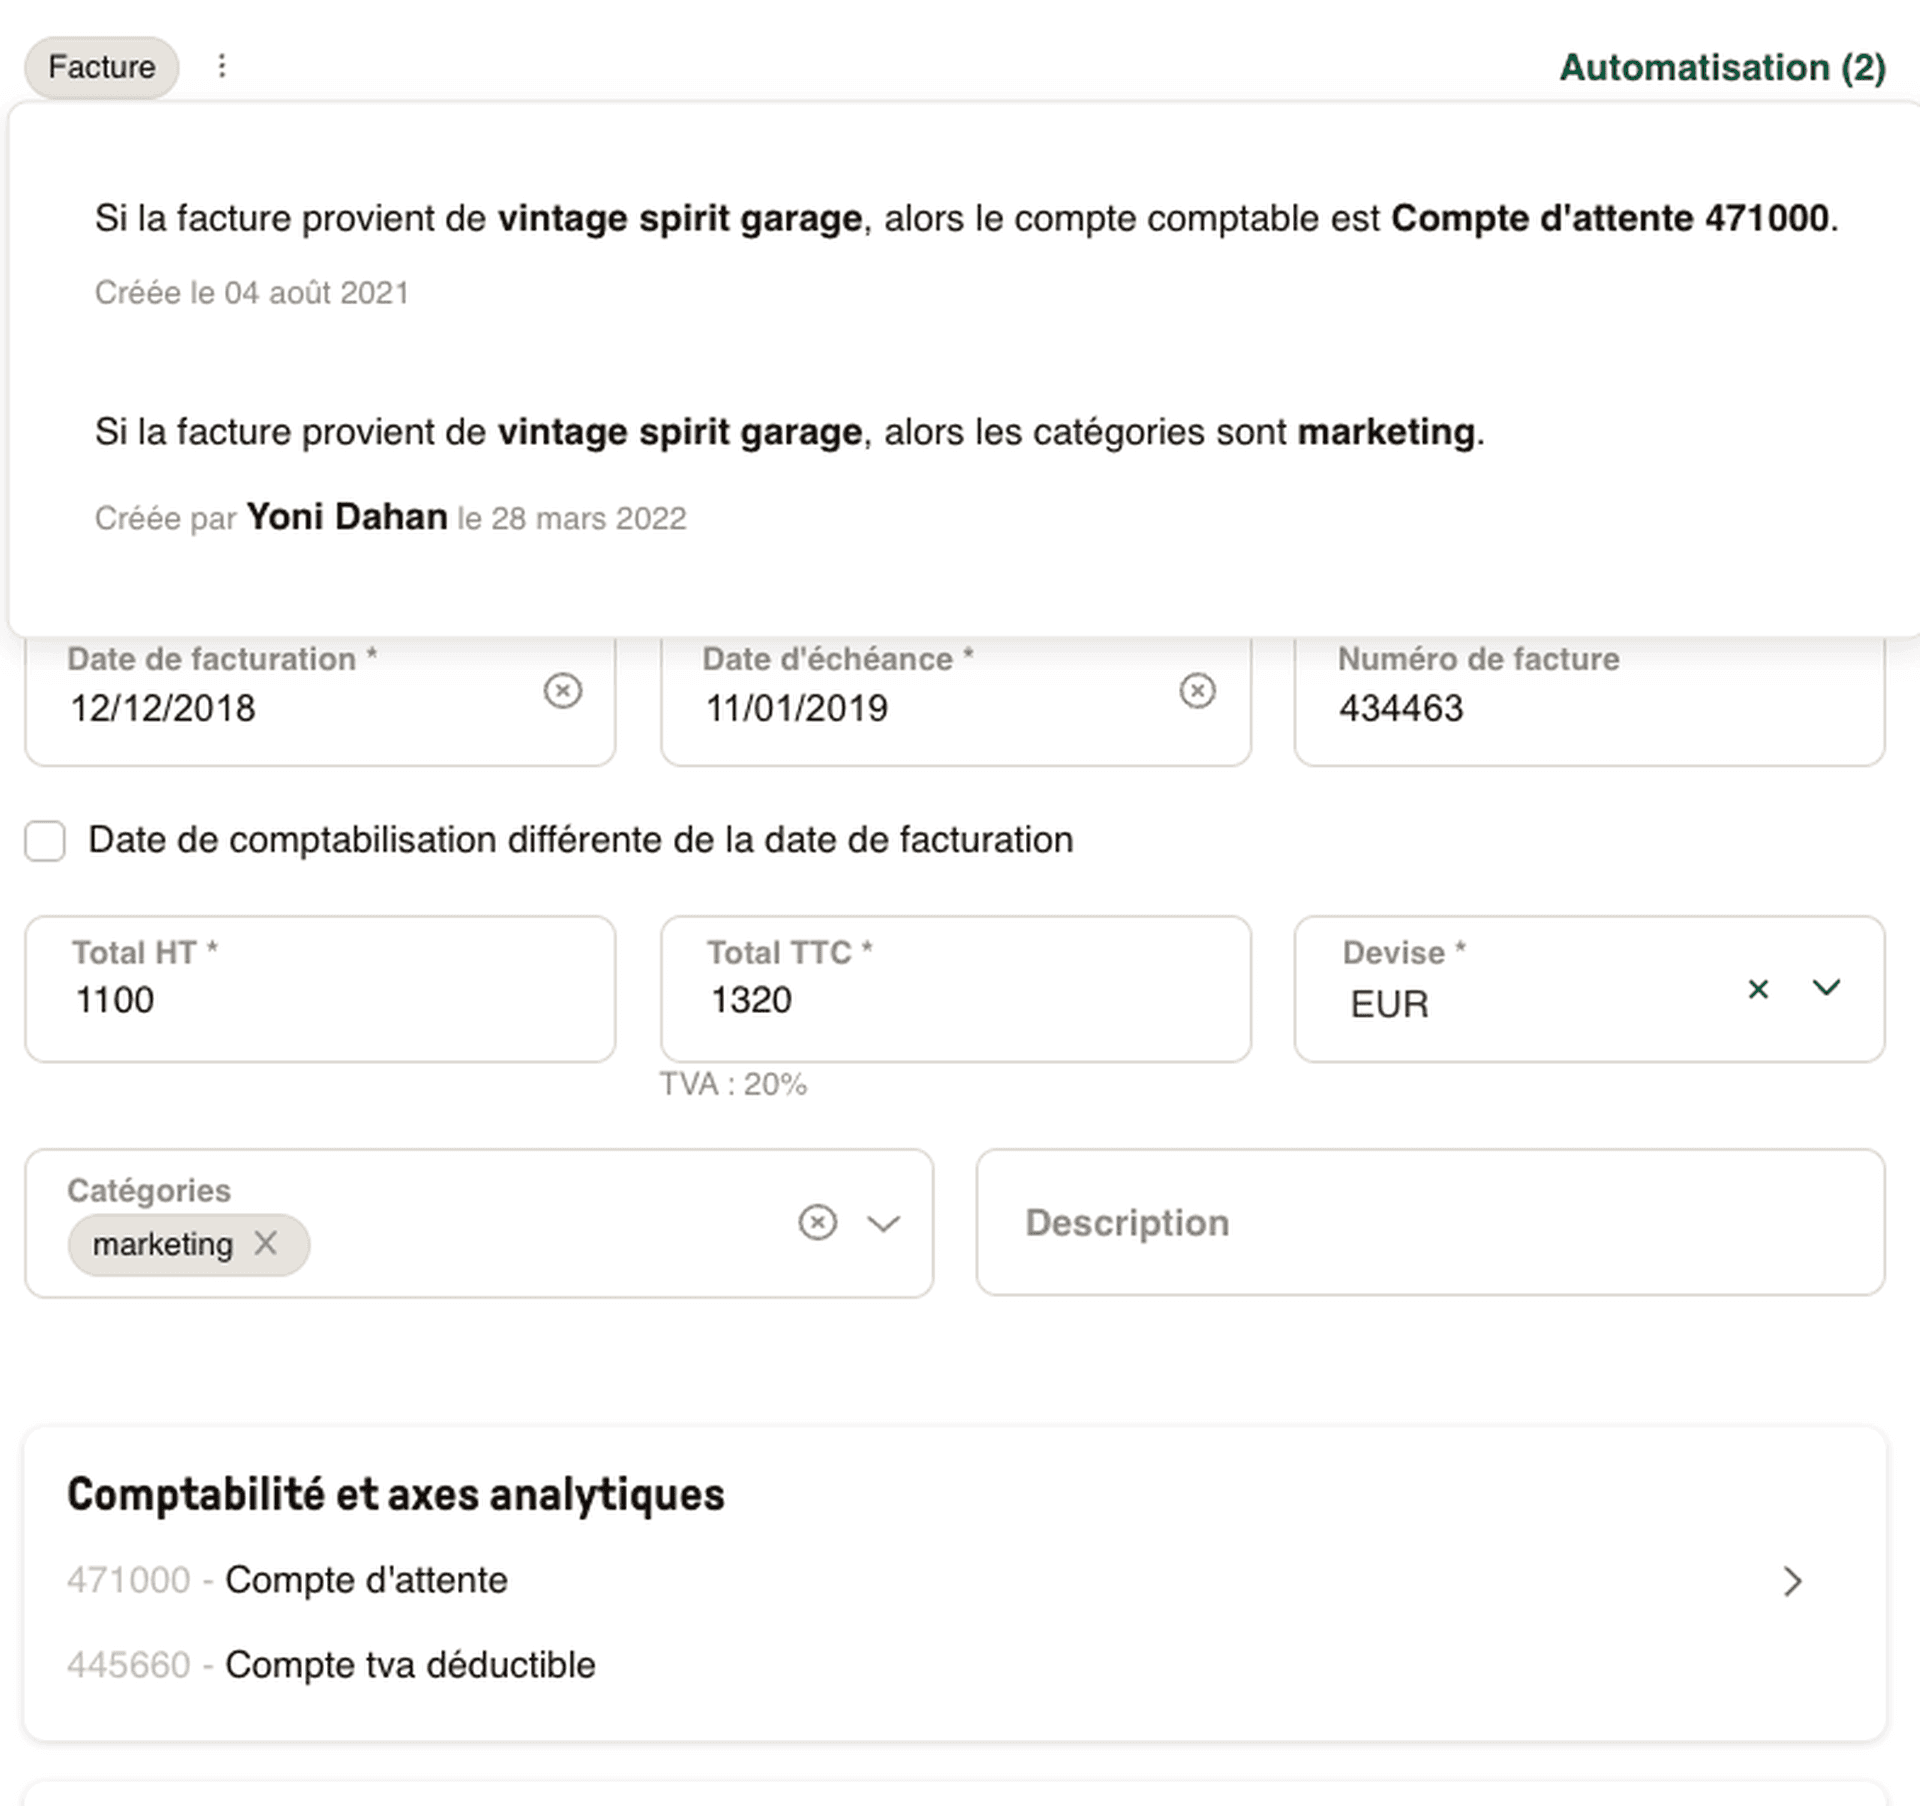The image size is (1920, 1806).
Task: Enable different accounting date checkbox
Action: pyautogui.click(x=44, y=841)
